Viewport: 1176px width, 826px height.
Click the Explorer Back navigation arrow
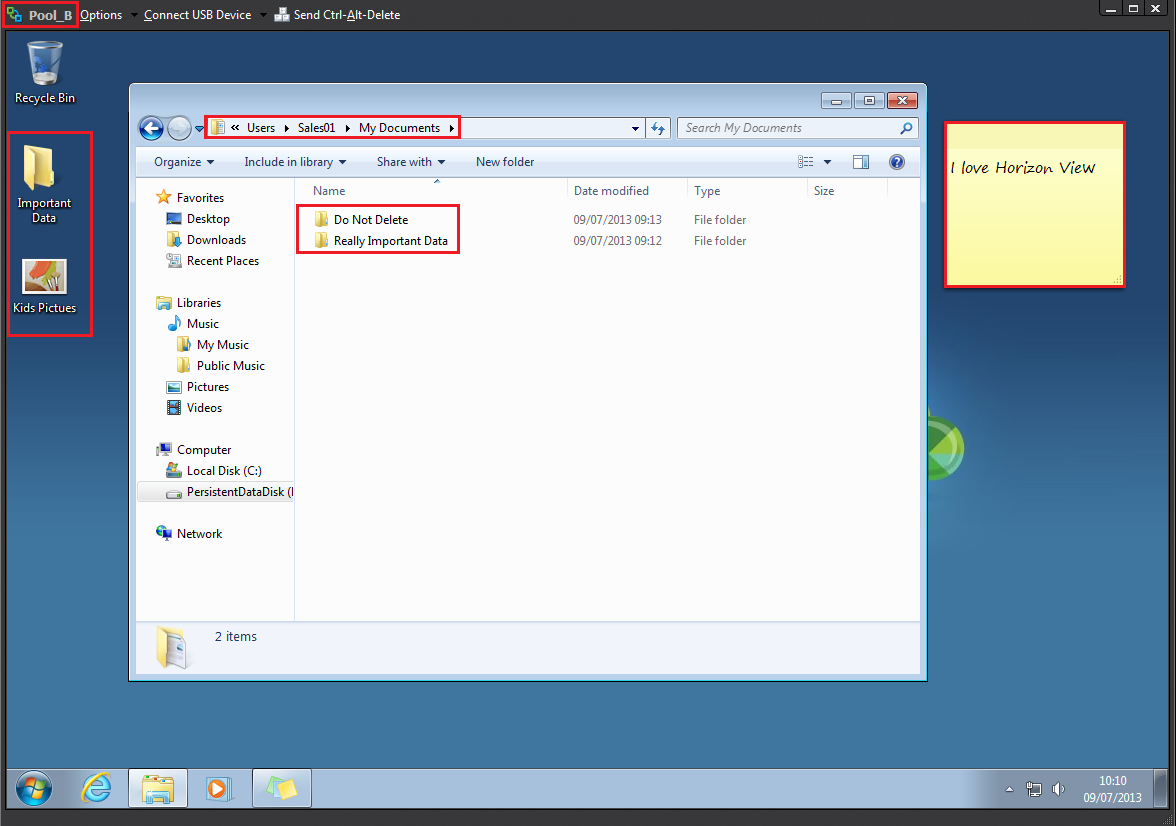[151, 128]
